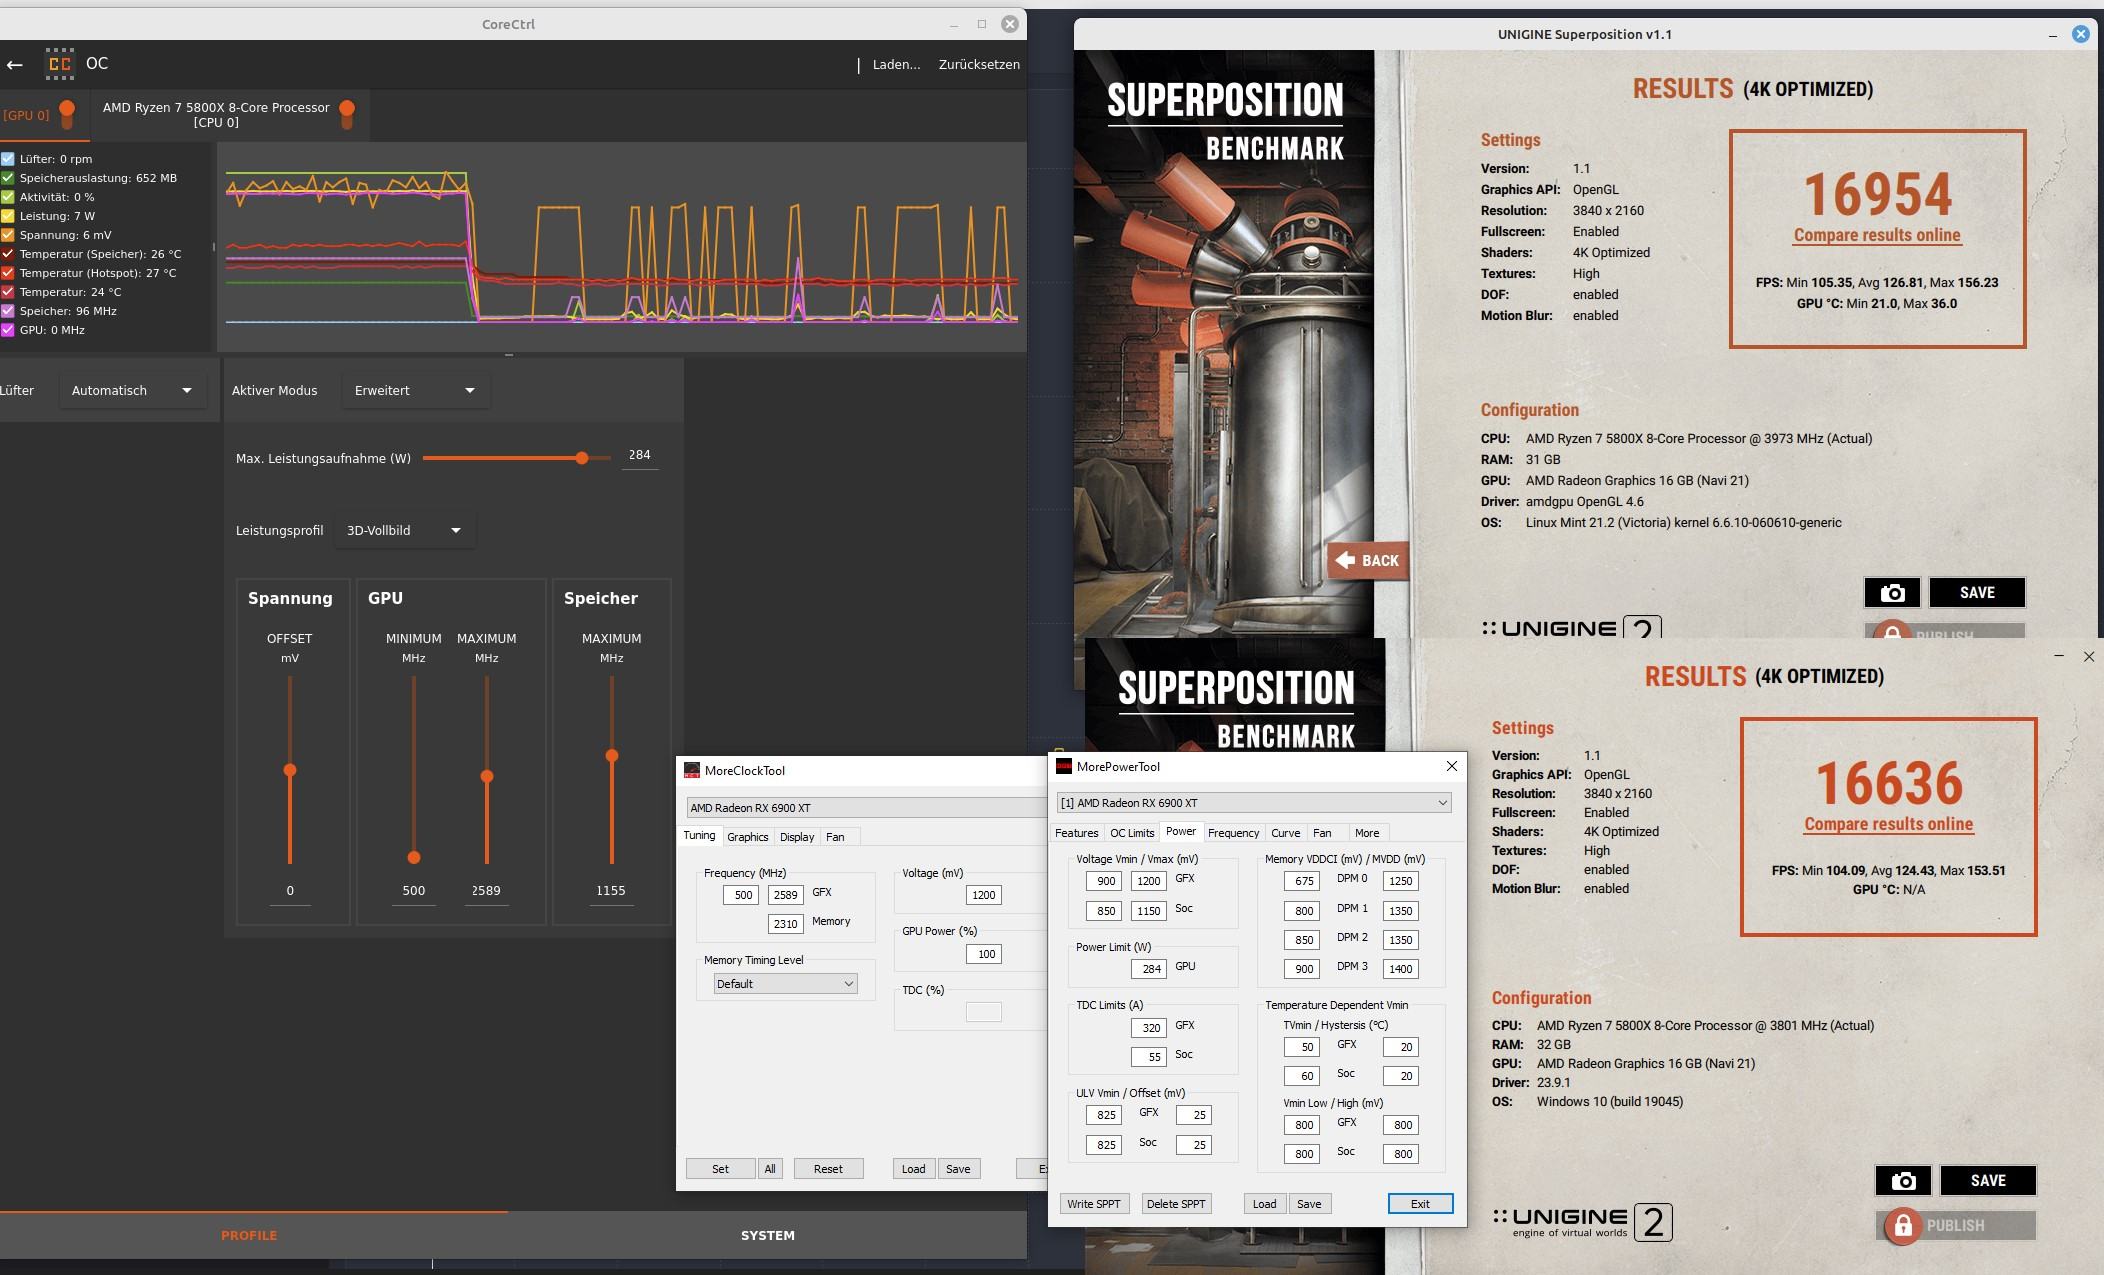
Task: Open the SYSTEM tab in CoreCtrl
Action: click(x=767, y=1236)
